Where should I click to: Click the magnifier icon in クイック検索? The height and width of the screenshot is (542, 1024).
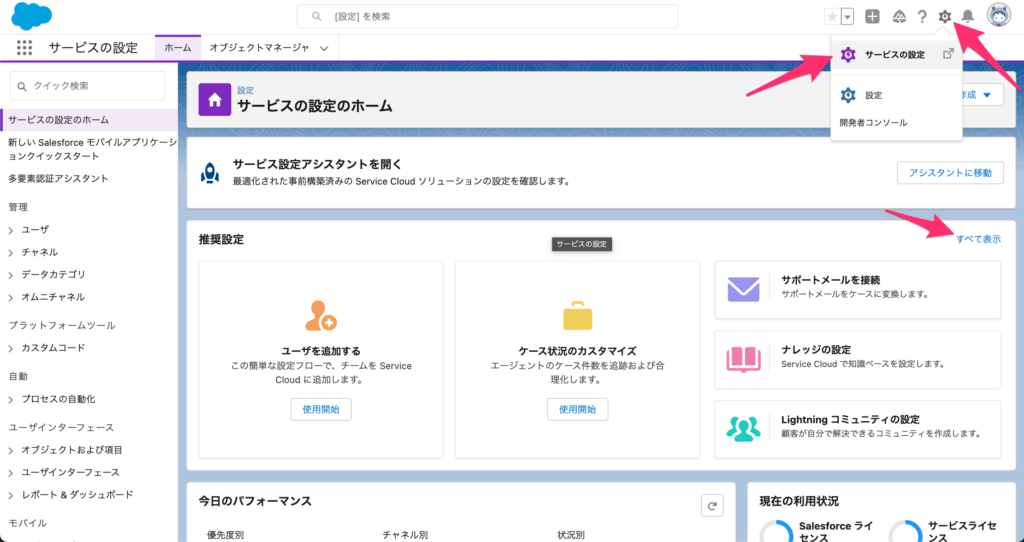(x=22, y=86)
